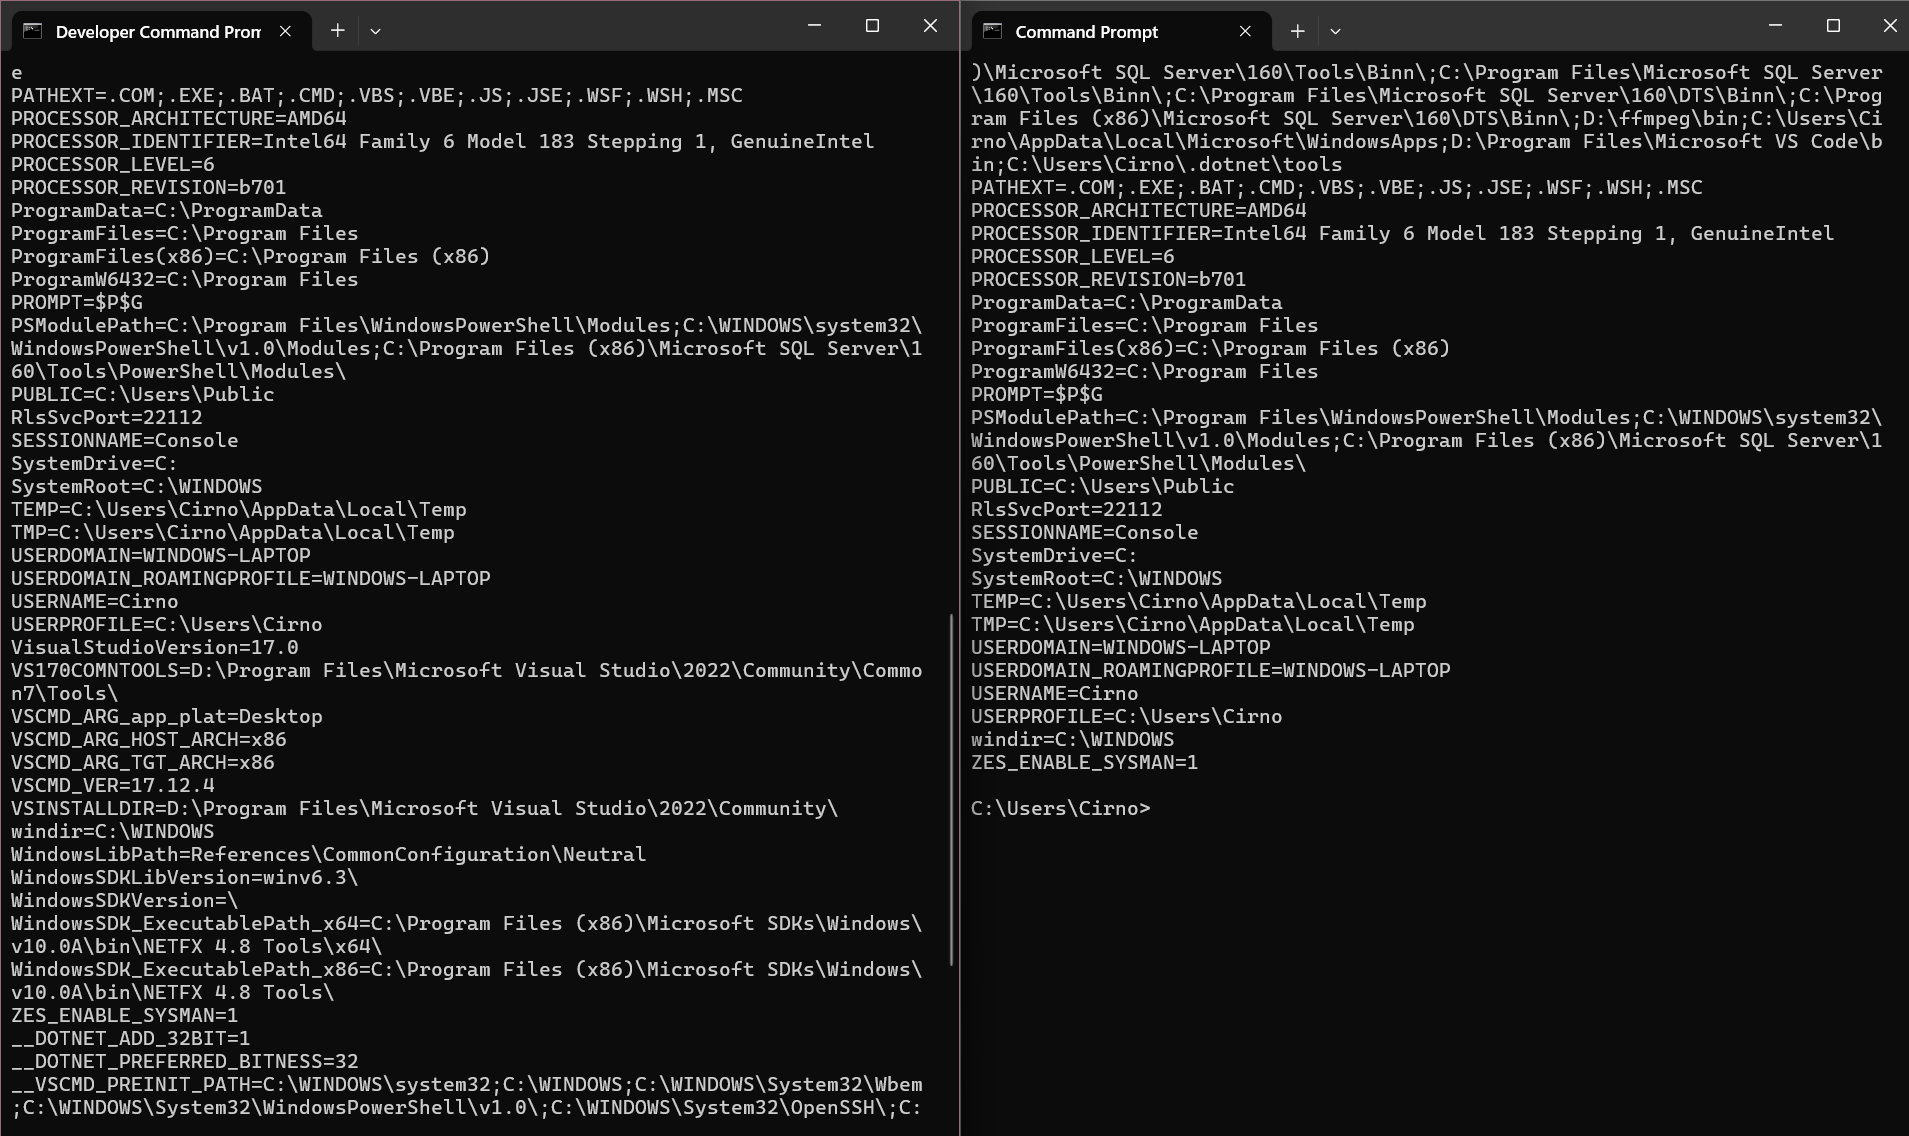Open profile dropdown in Command Prompt window
Viewport: 1909px width, 1136px height.
pos(1335,31)
